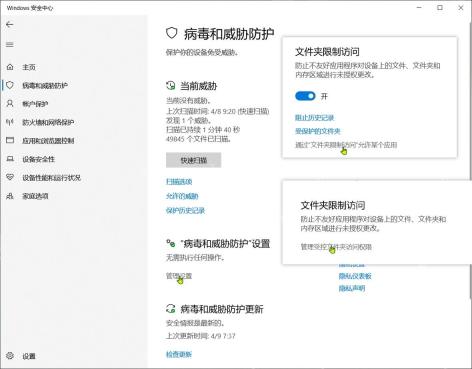Click the back arrow icon
Screen dimensions: 472x369
pyautogui.click(x=10, y=24)
